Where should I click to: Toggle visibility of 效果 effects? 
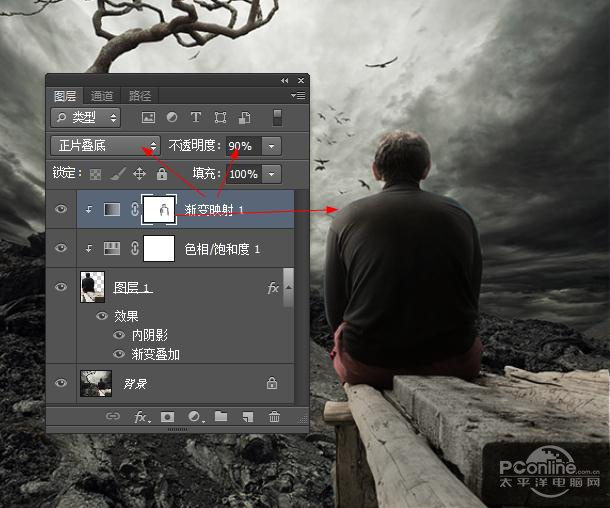[x=102, y=316]
